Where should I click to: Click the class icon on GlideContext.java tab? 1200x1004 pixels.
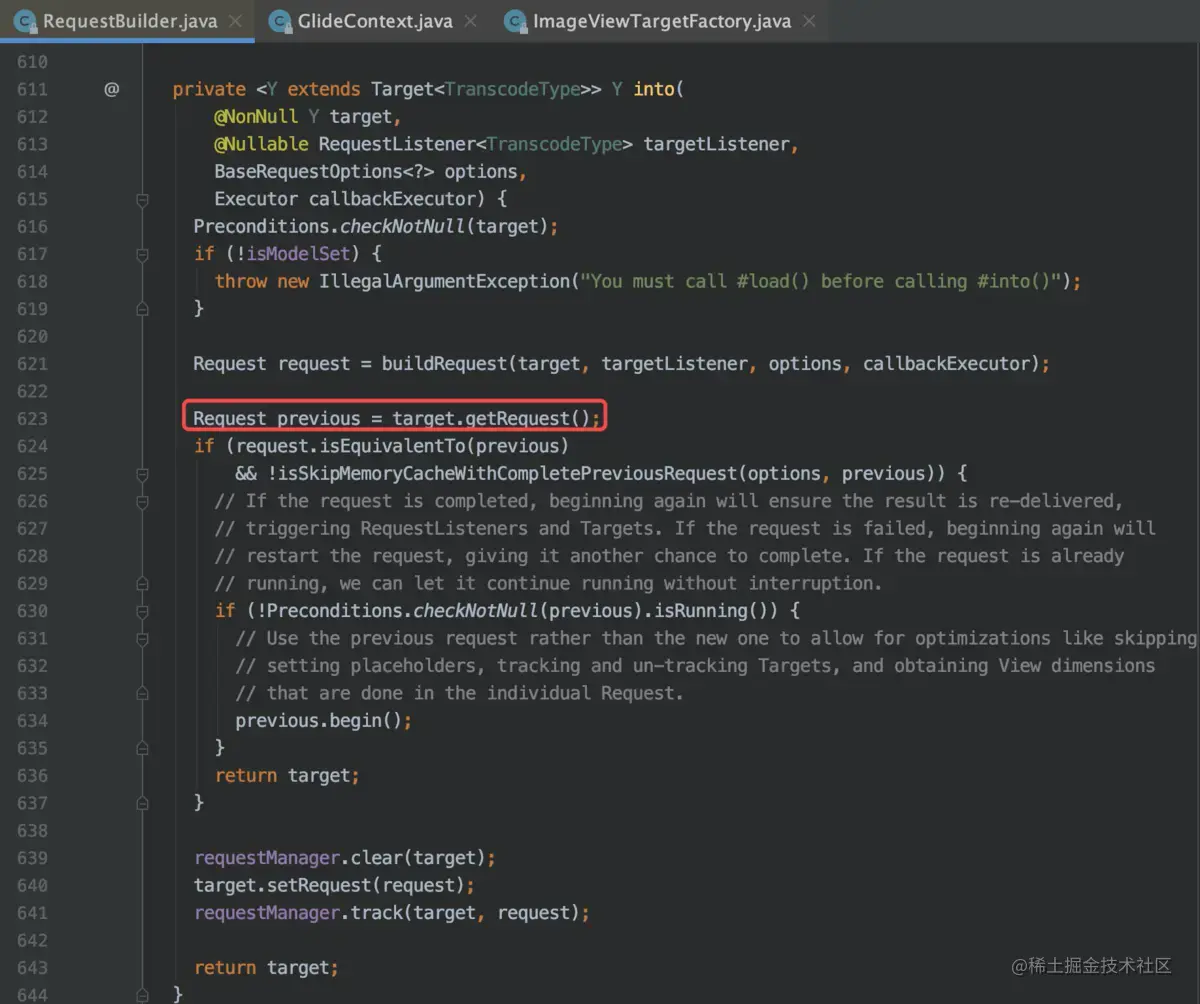[x=281, y=21]
